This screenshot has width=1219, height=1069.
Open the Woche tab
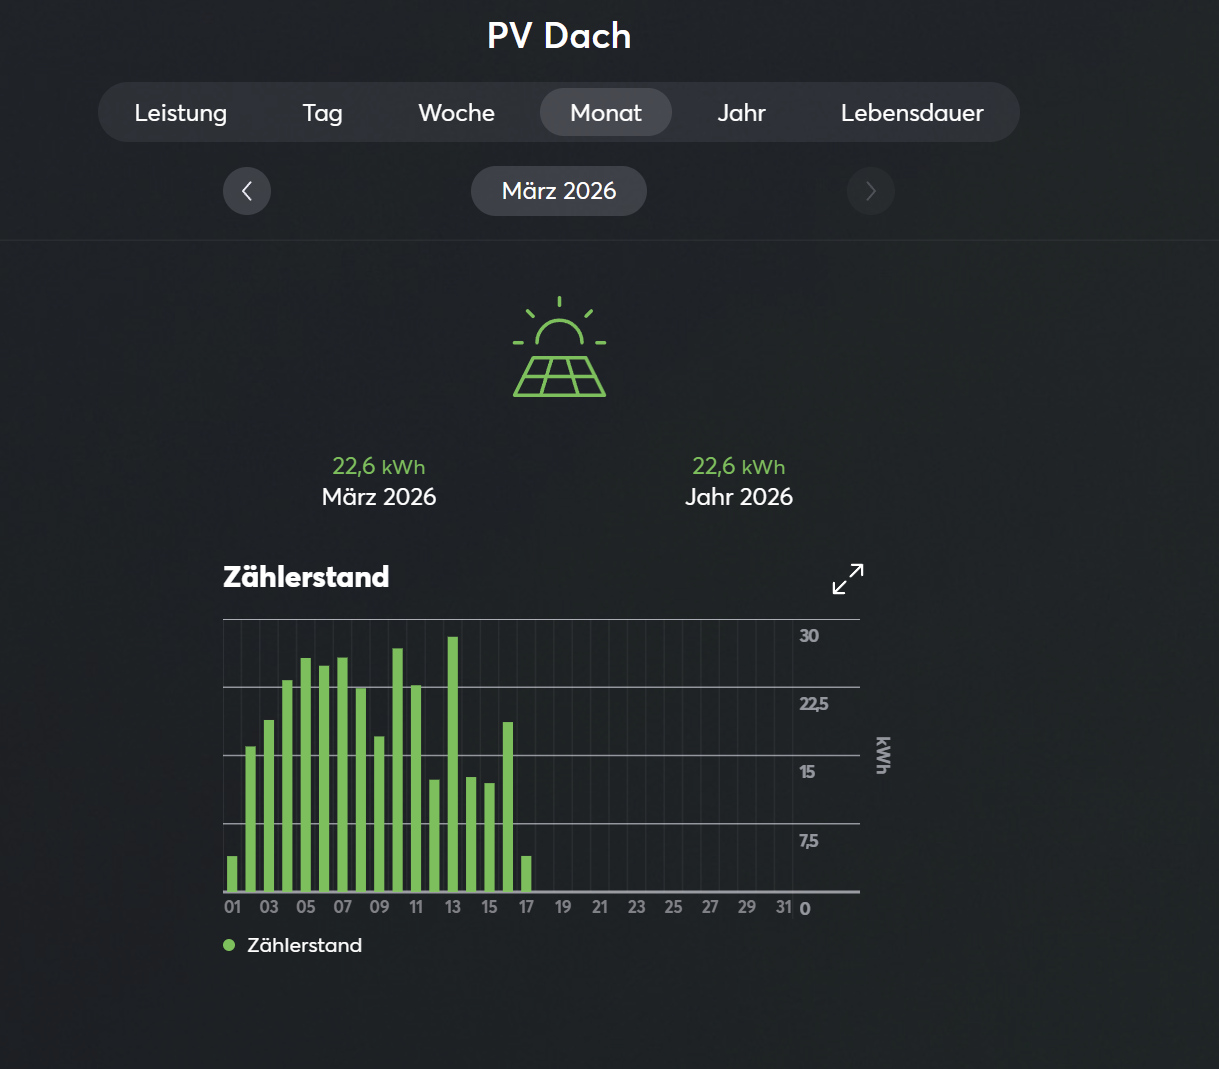tap(457, 113)
